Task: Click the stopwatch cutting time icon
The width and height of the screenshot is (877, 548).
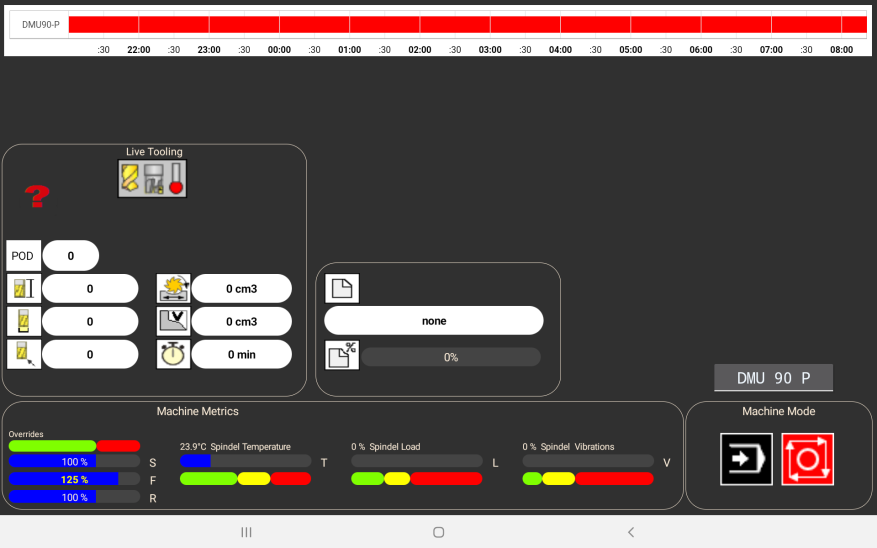Action: coord(173,355)
